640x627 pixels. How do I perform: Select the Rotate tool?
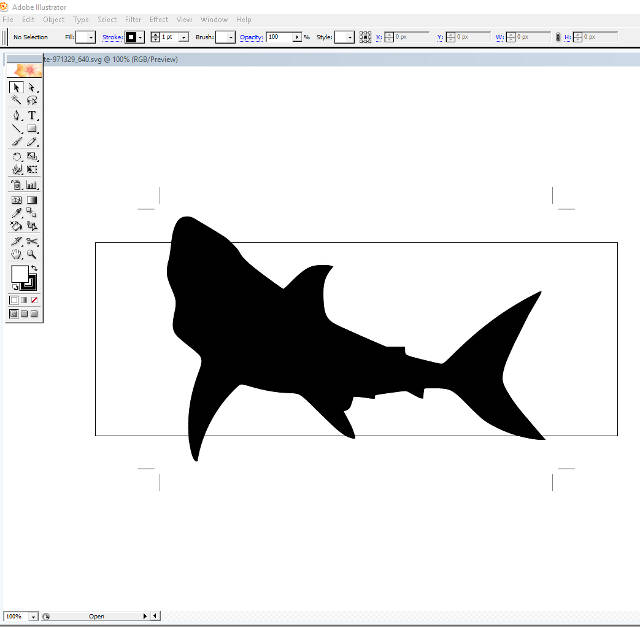(16, 156)
